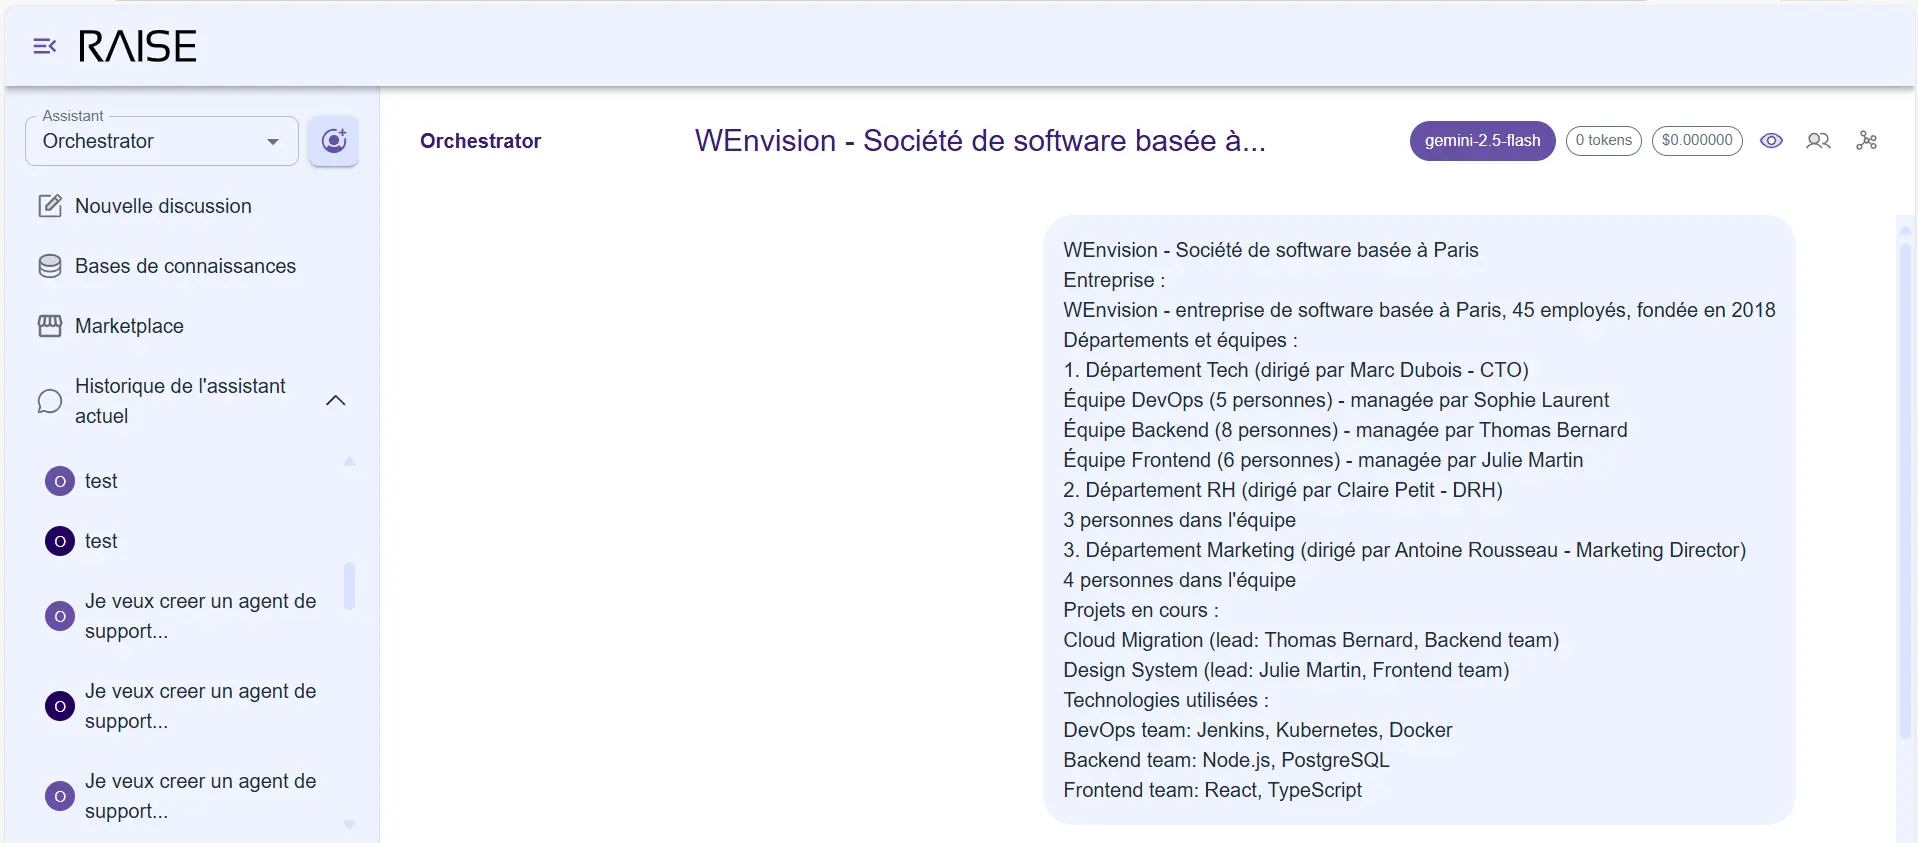Click the gemini-2.5-flash model selector
1918x843 pixels.
point(1482,141)
